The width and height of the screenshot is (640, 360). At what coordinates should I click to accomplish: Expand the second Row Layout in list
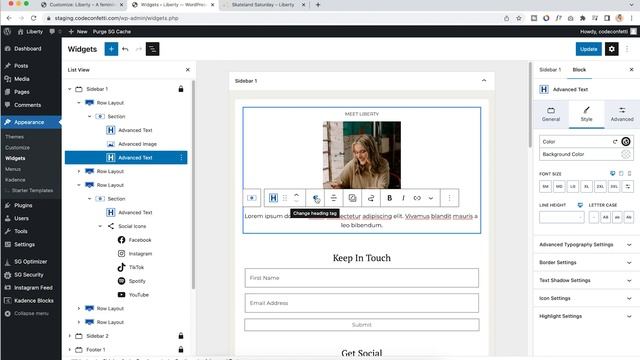[79, 171]
